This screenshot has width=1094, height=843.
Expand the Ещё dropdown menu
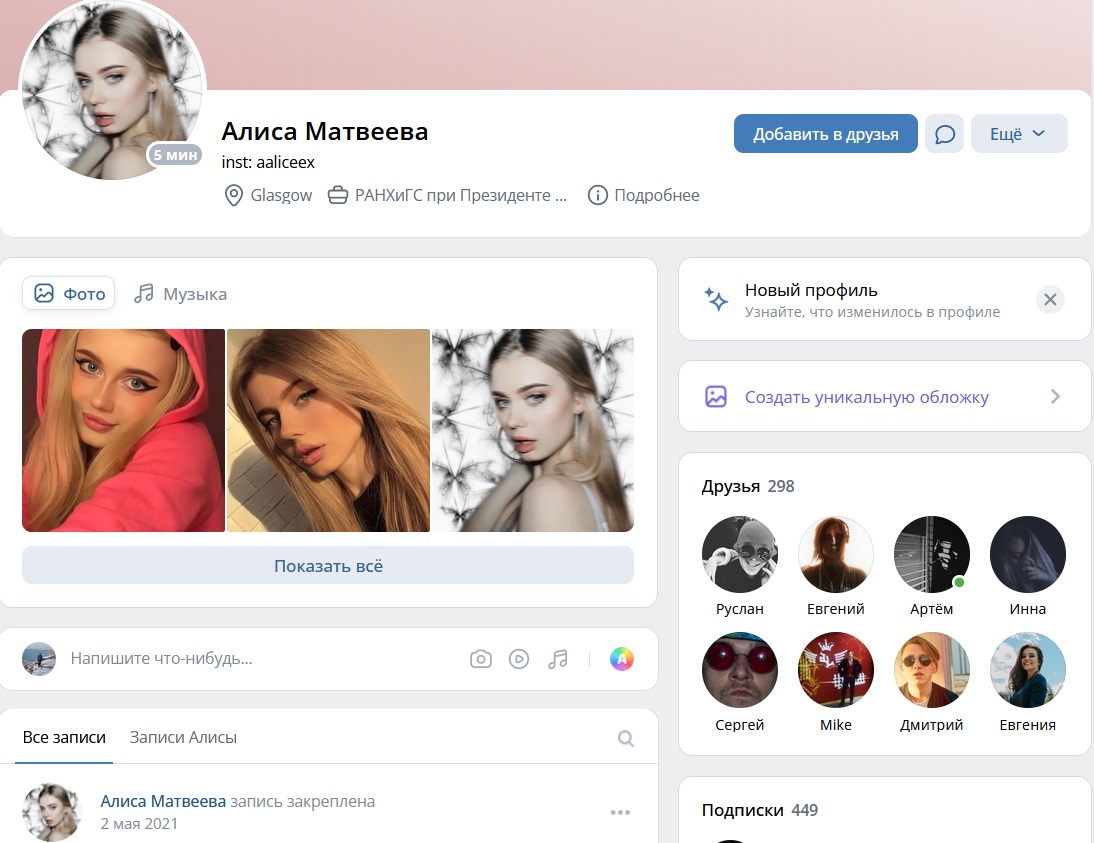pyautogui.click(x=1019, y=134)
